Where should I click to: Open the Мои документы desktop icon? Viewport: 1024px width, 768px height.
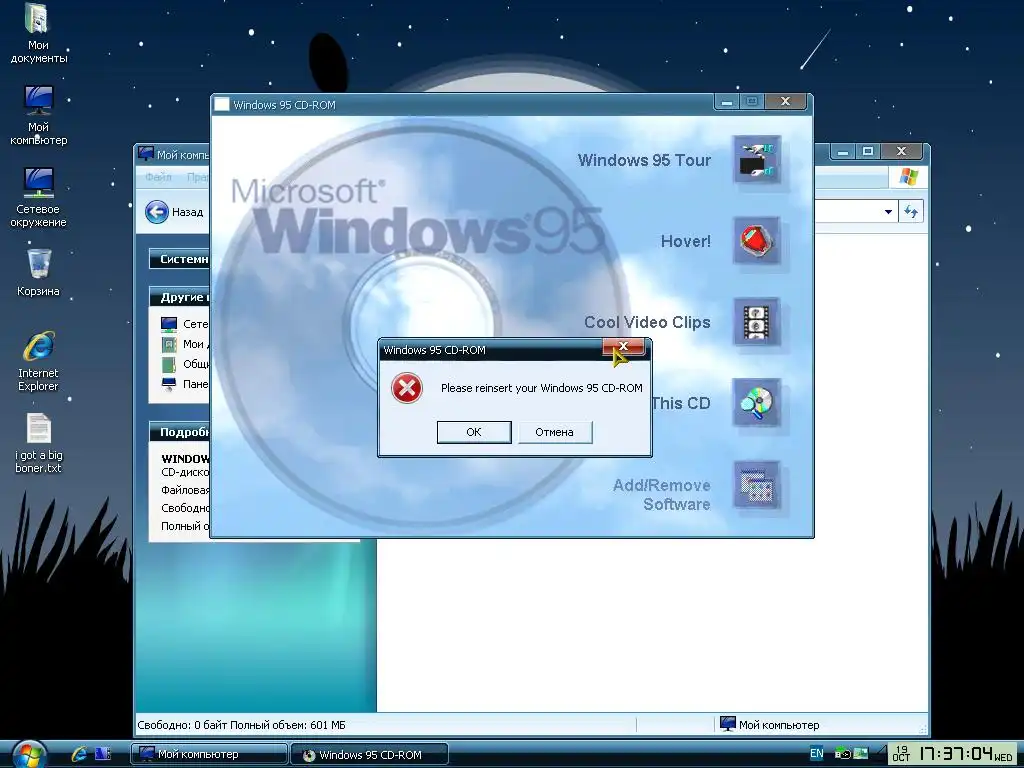38,33
